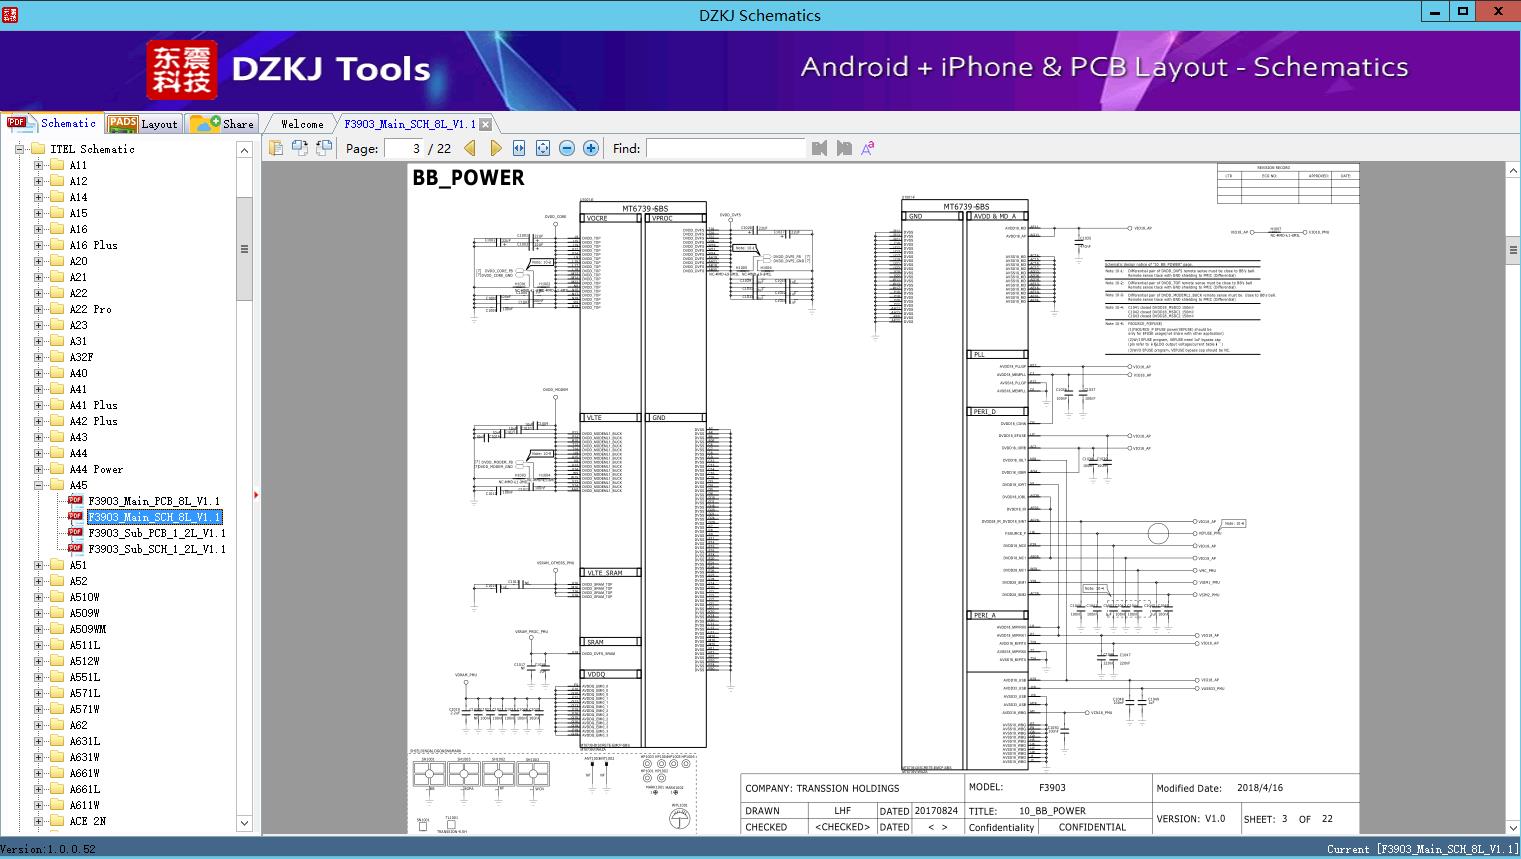Expand the A571L folder node

(38, 693)
